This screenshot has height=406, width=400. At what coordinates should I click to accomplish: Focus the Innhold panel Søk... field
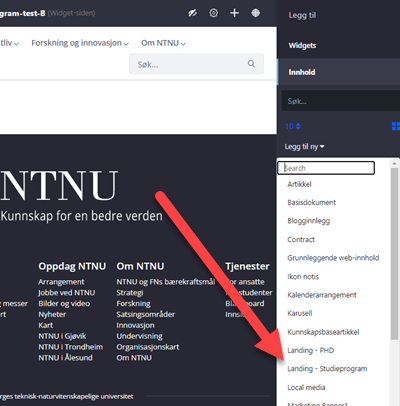tap(341, 101)
